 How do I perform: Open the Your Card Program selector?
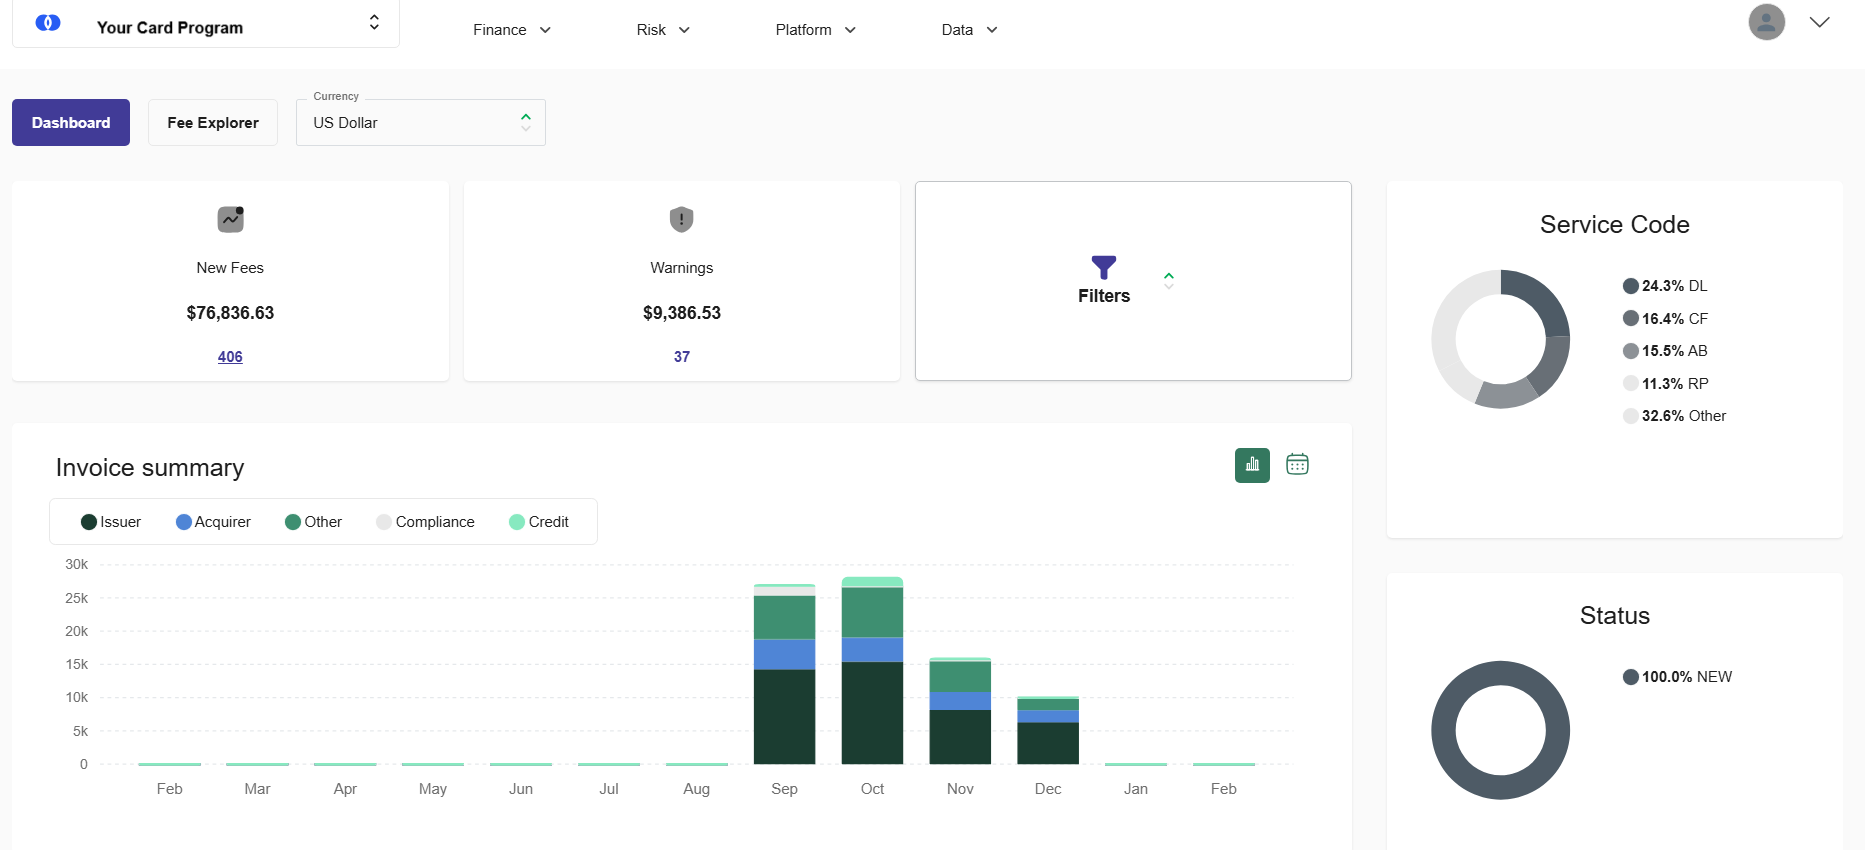[206, 24]
